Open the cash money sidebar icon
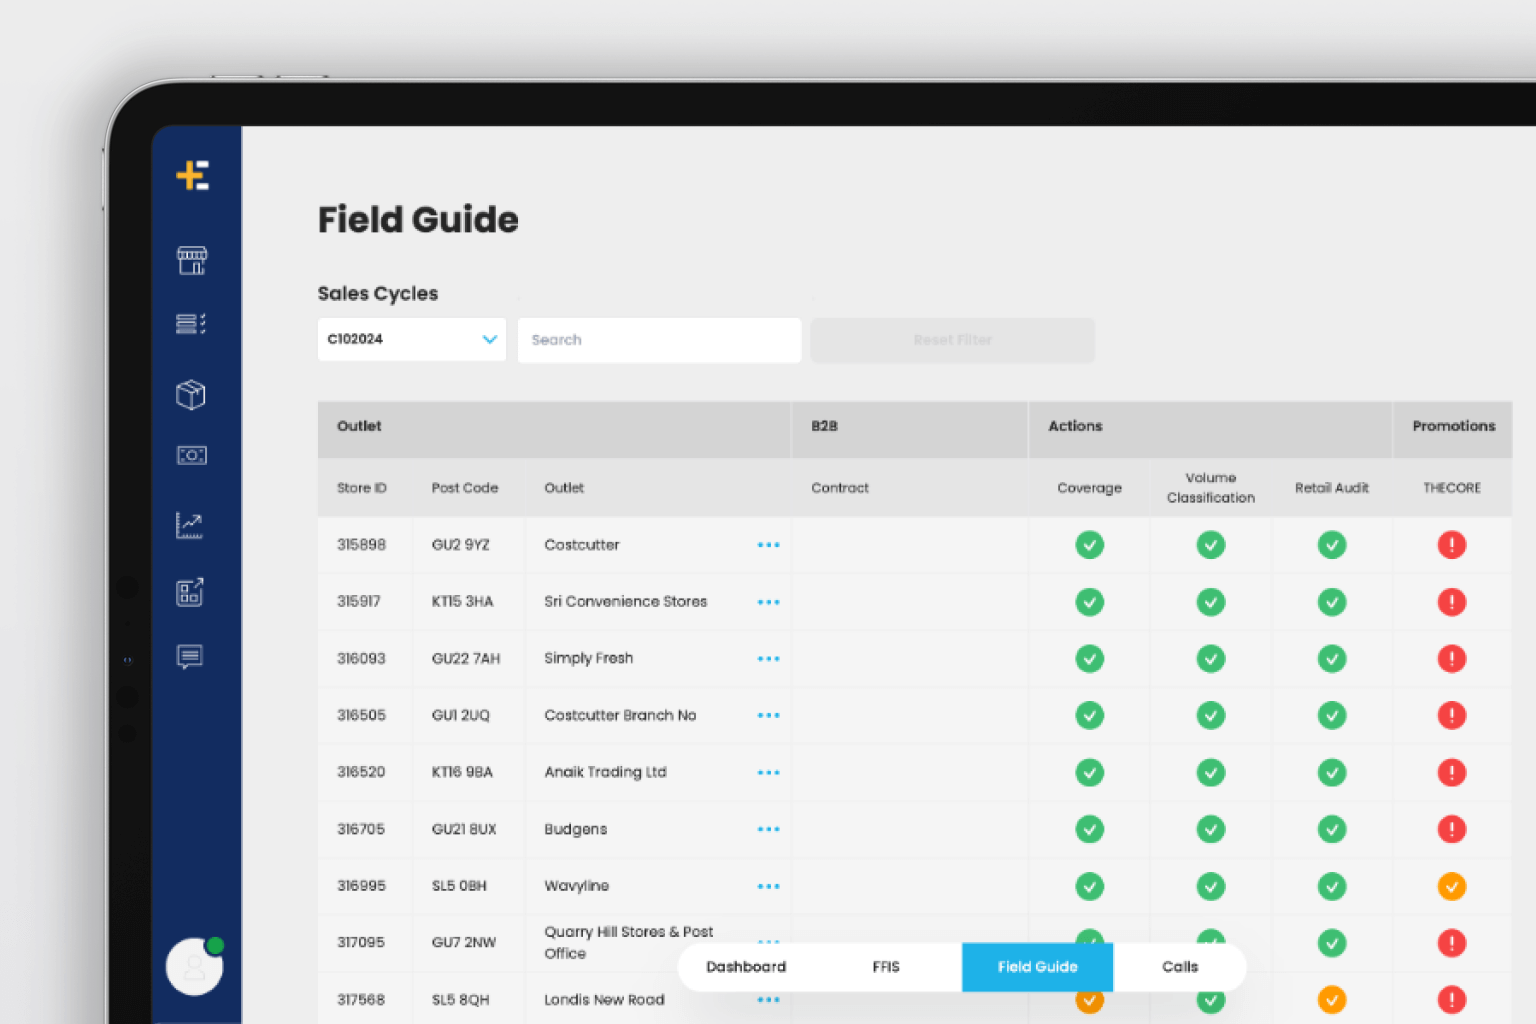 tap(192, 455)
